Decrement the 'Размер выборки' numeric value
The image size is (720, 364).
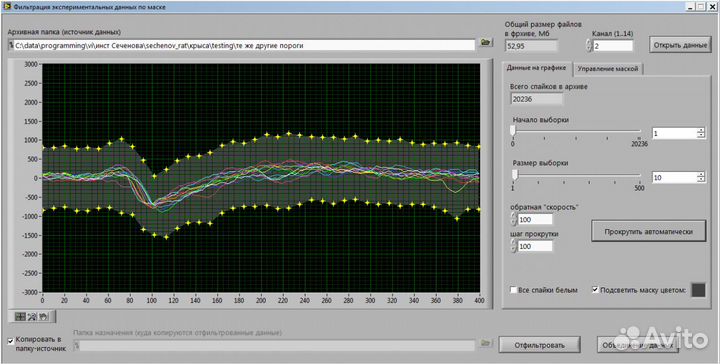click(x=701, y=180)
